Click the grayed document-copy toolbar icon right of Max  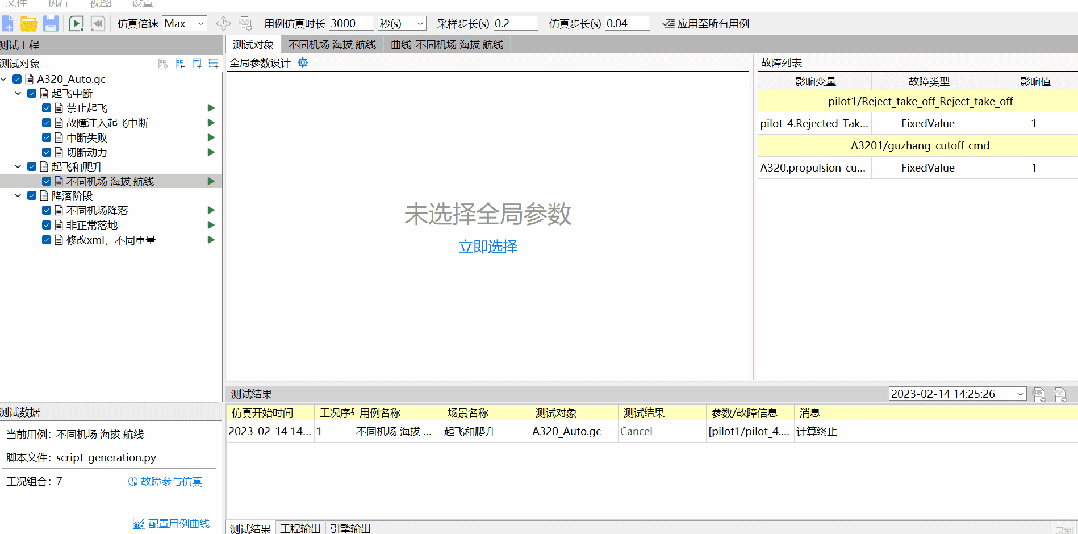245,23
